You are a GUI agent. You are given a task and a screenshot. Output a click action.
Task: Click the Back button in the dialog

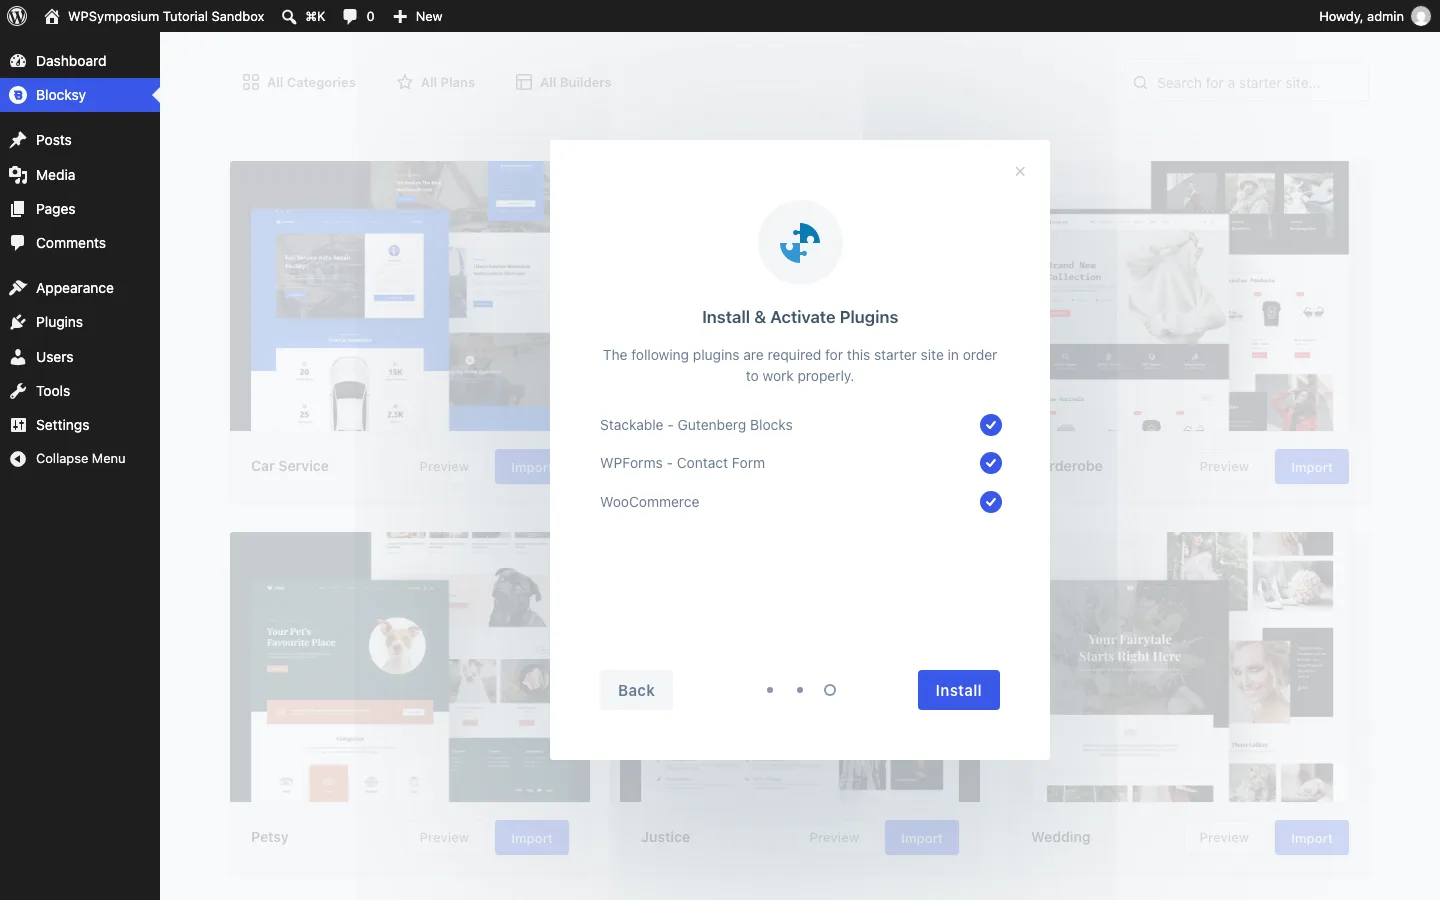click(636, 690)
